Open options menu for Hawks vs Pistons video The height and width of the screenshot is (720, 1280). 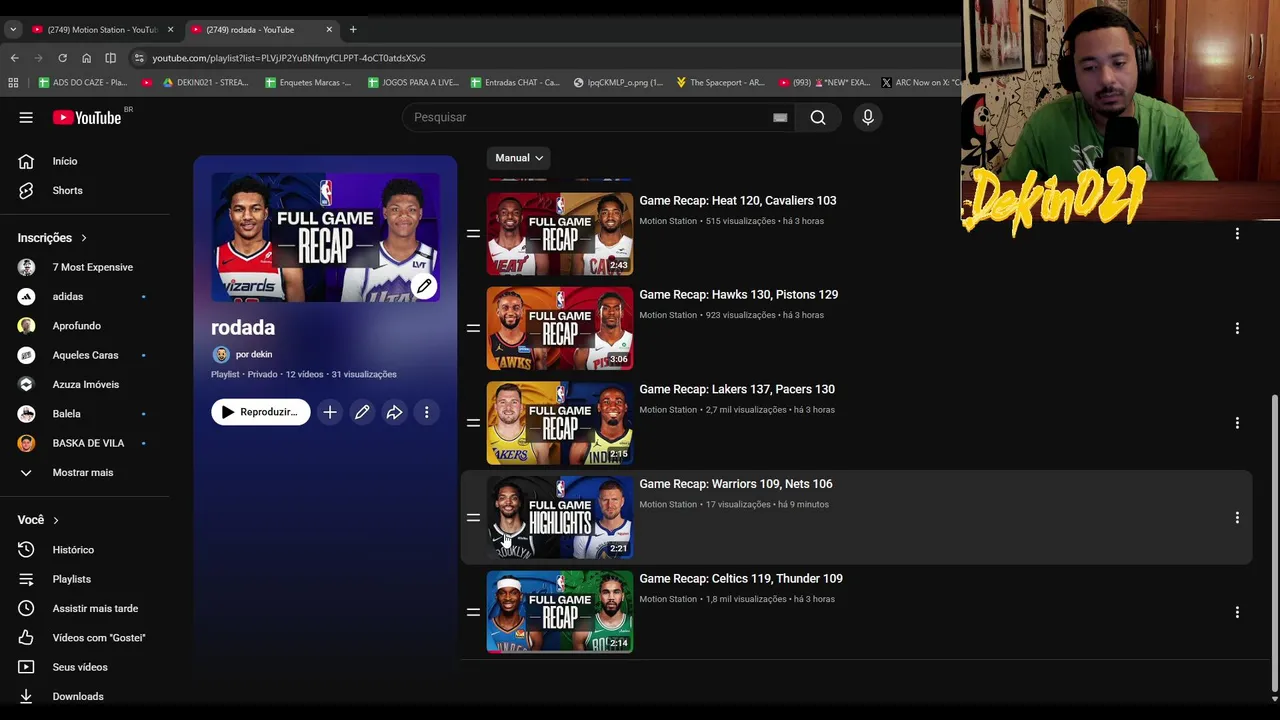point(1237,328)
